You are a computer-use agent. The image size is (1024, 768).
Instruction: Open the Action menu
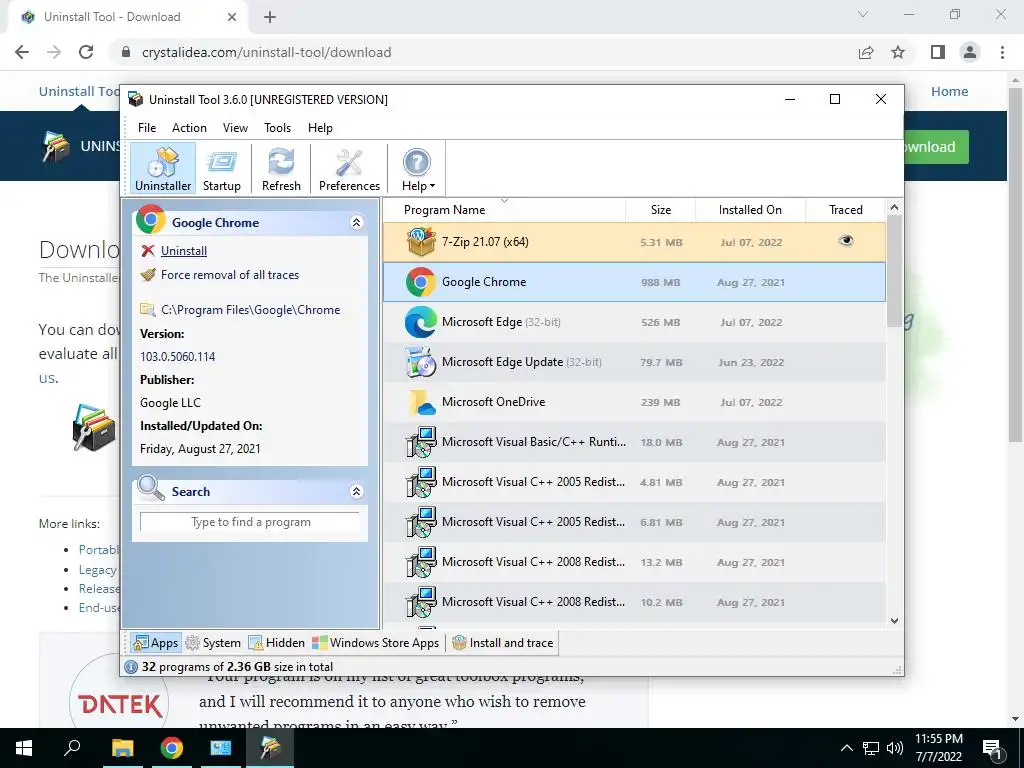pyautogui.click(x=189, y=128)
